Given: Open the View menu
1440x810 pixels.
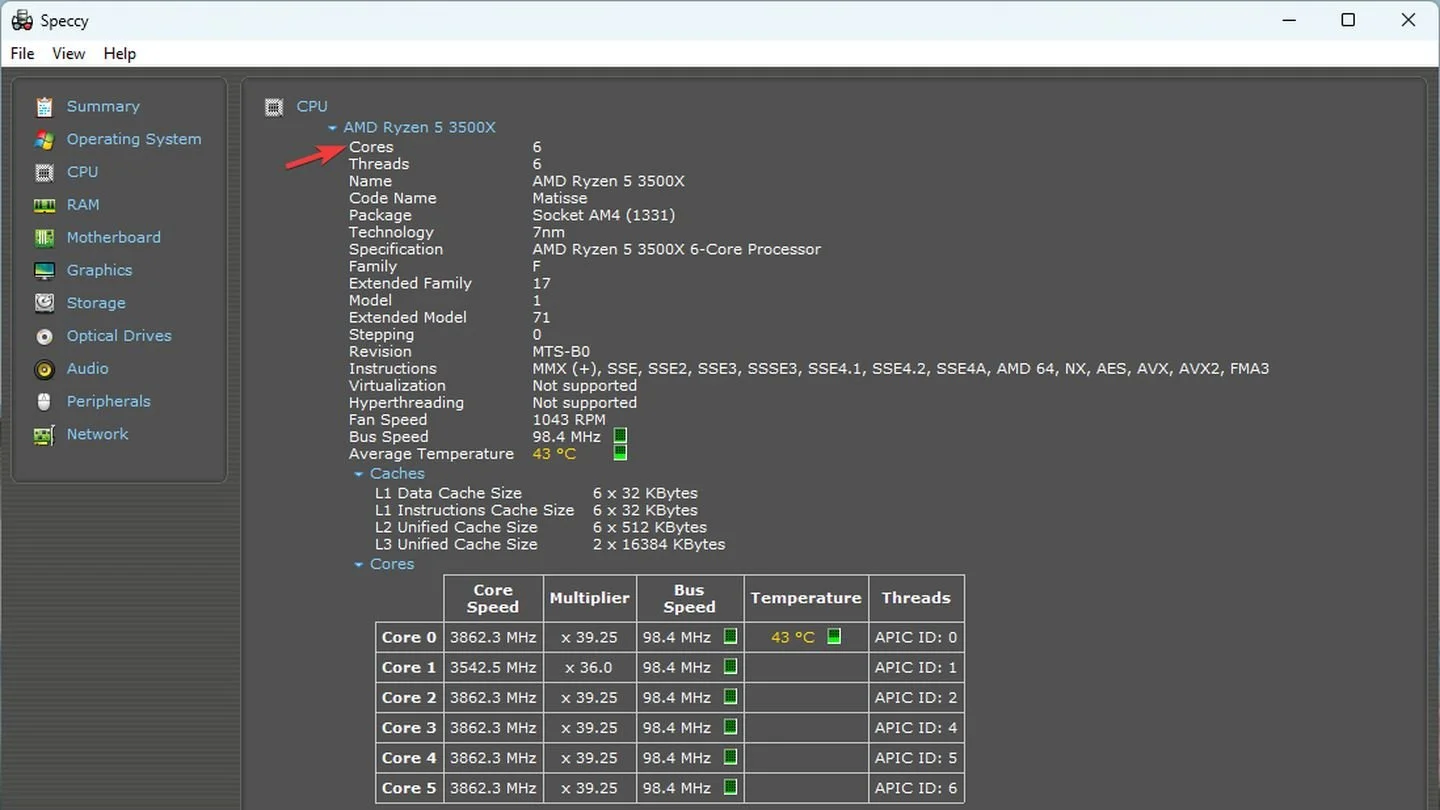Looking at the screenshot, I should coord(68,54).
